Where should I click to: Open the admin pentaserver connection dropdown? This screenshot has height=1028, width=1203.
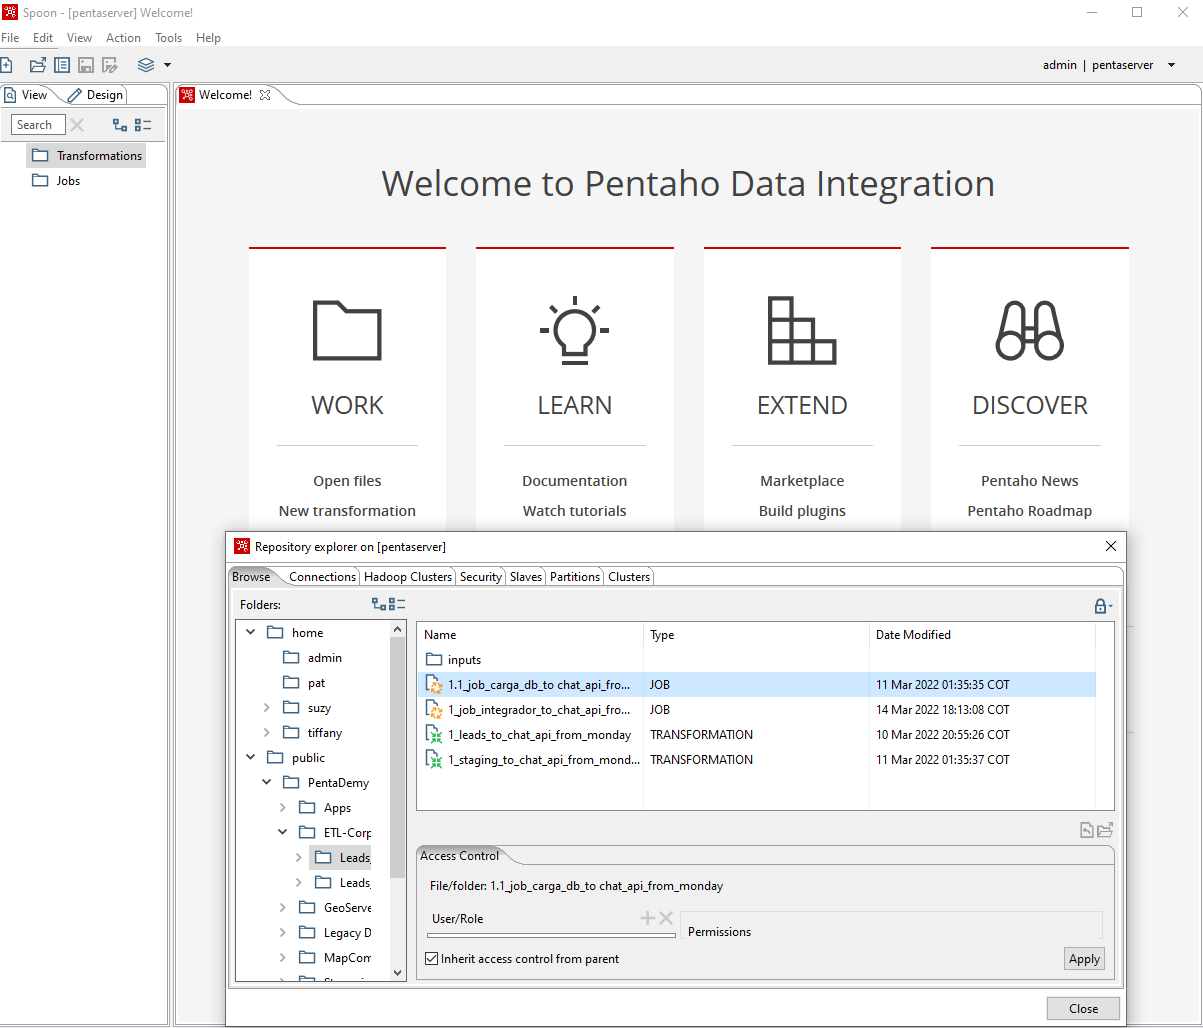click(x=1172, y=65)
